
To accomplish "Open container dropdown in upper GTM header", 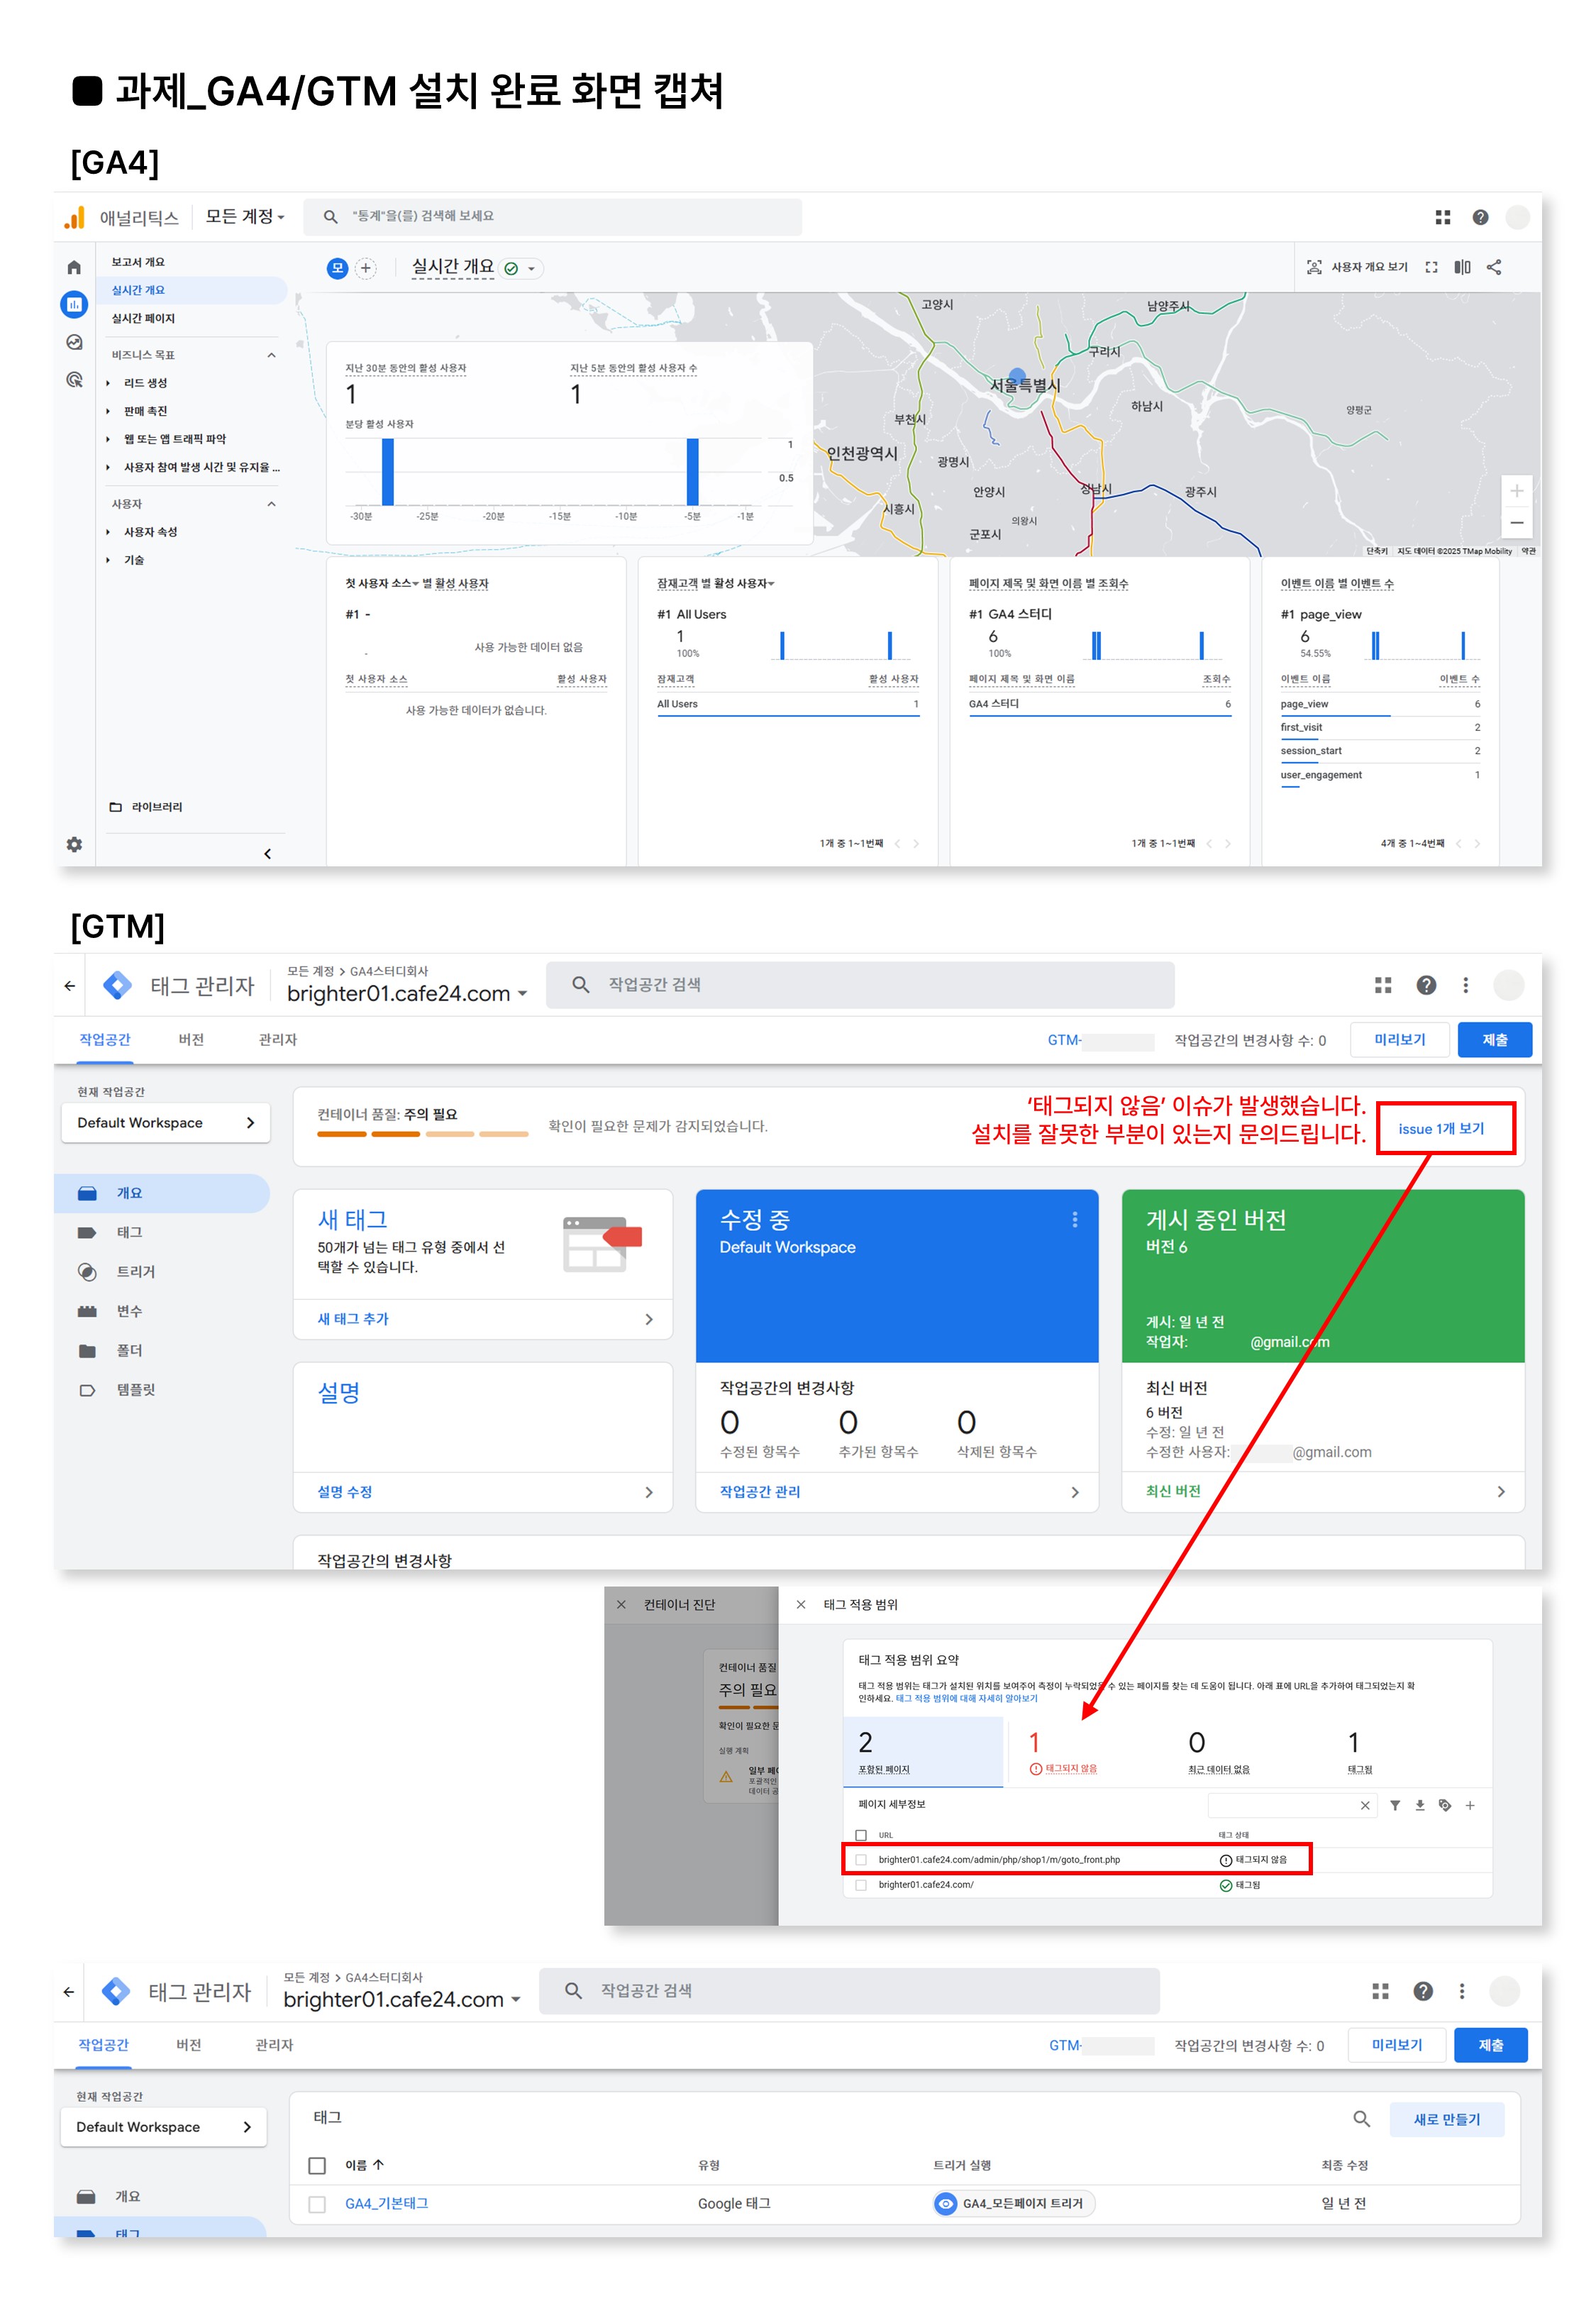I will point(407,993).
